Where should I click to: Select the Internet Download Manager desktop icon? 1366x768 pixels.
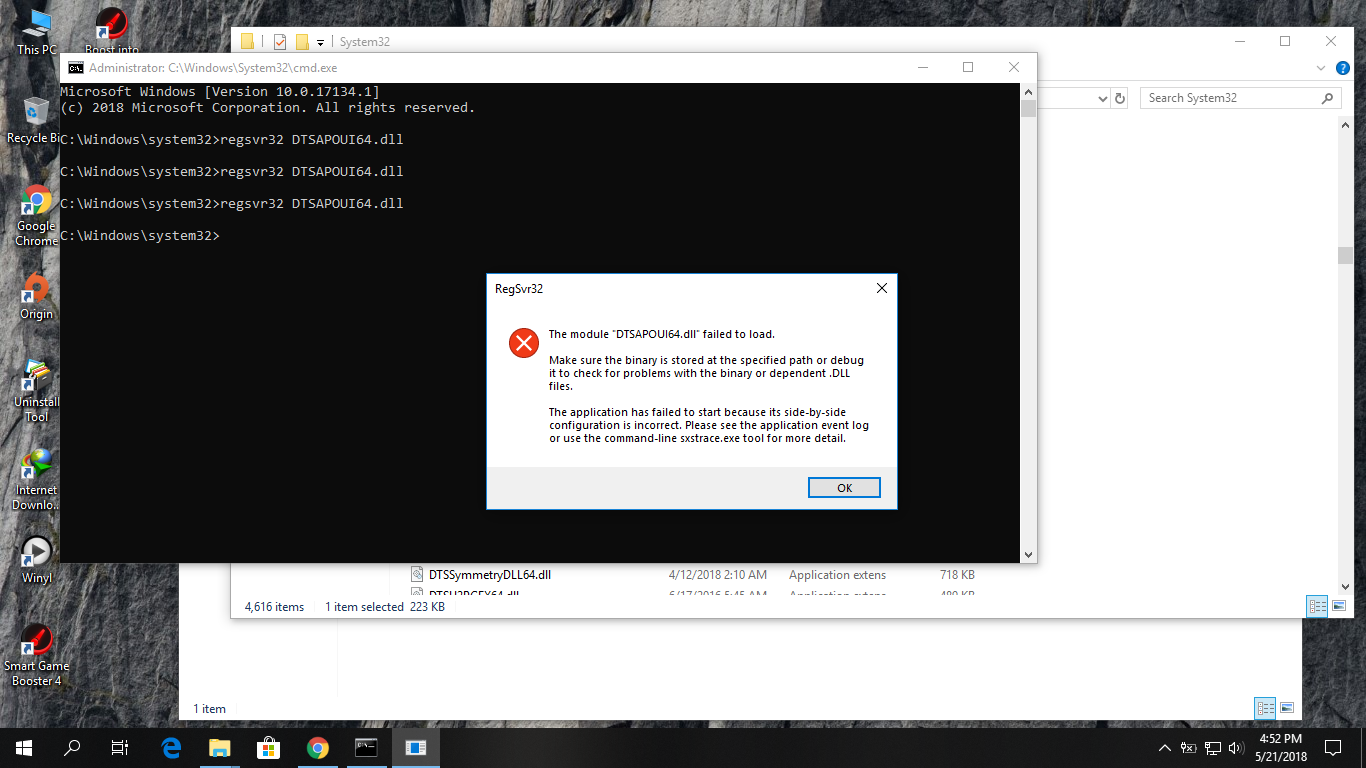click(37, 479)
